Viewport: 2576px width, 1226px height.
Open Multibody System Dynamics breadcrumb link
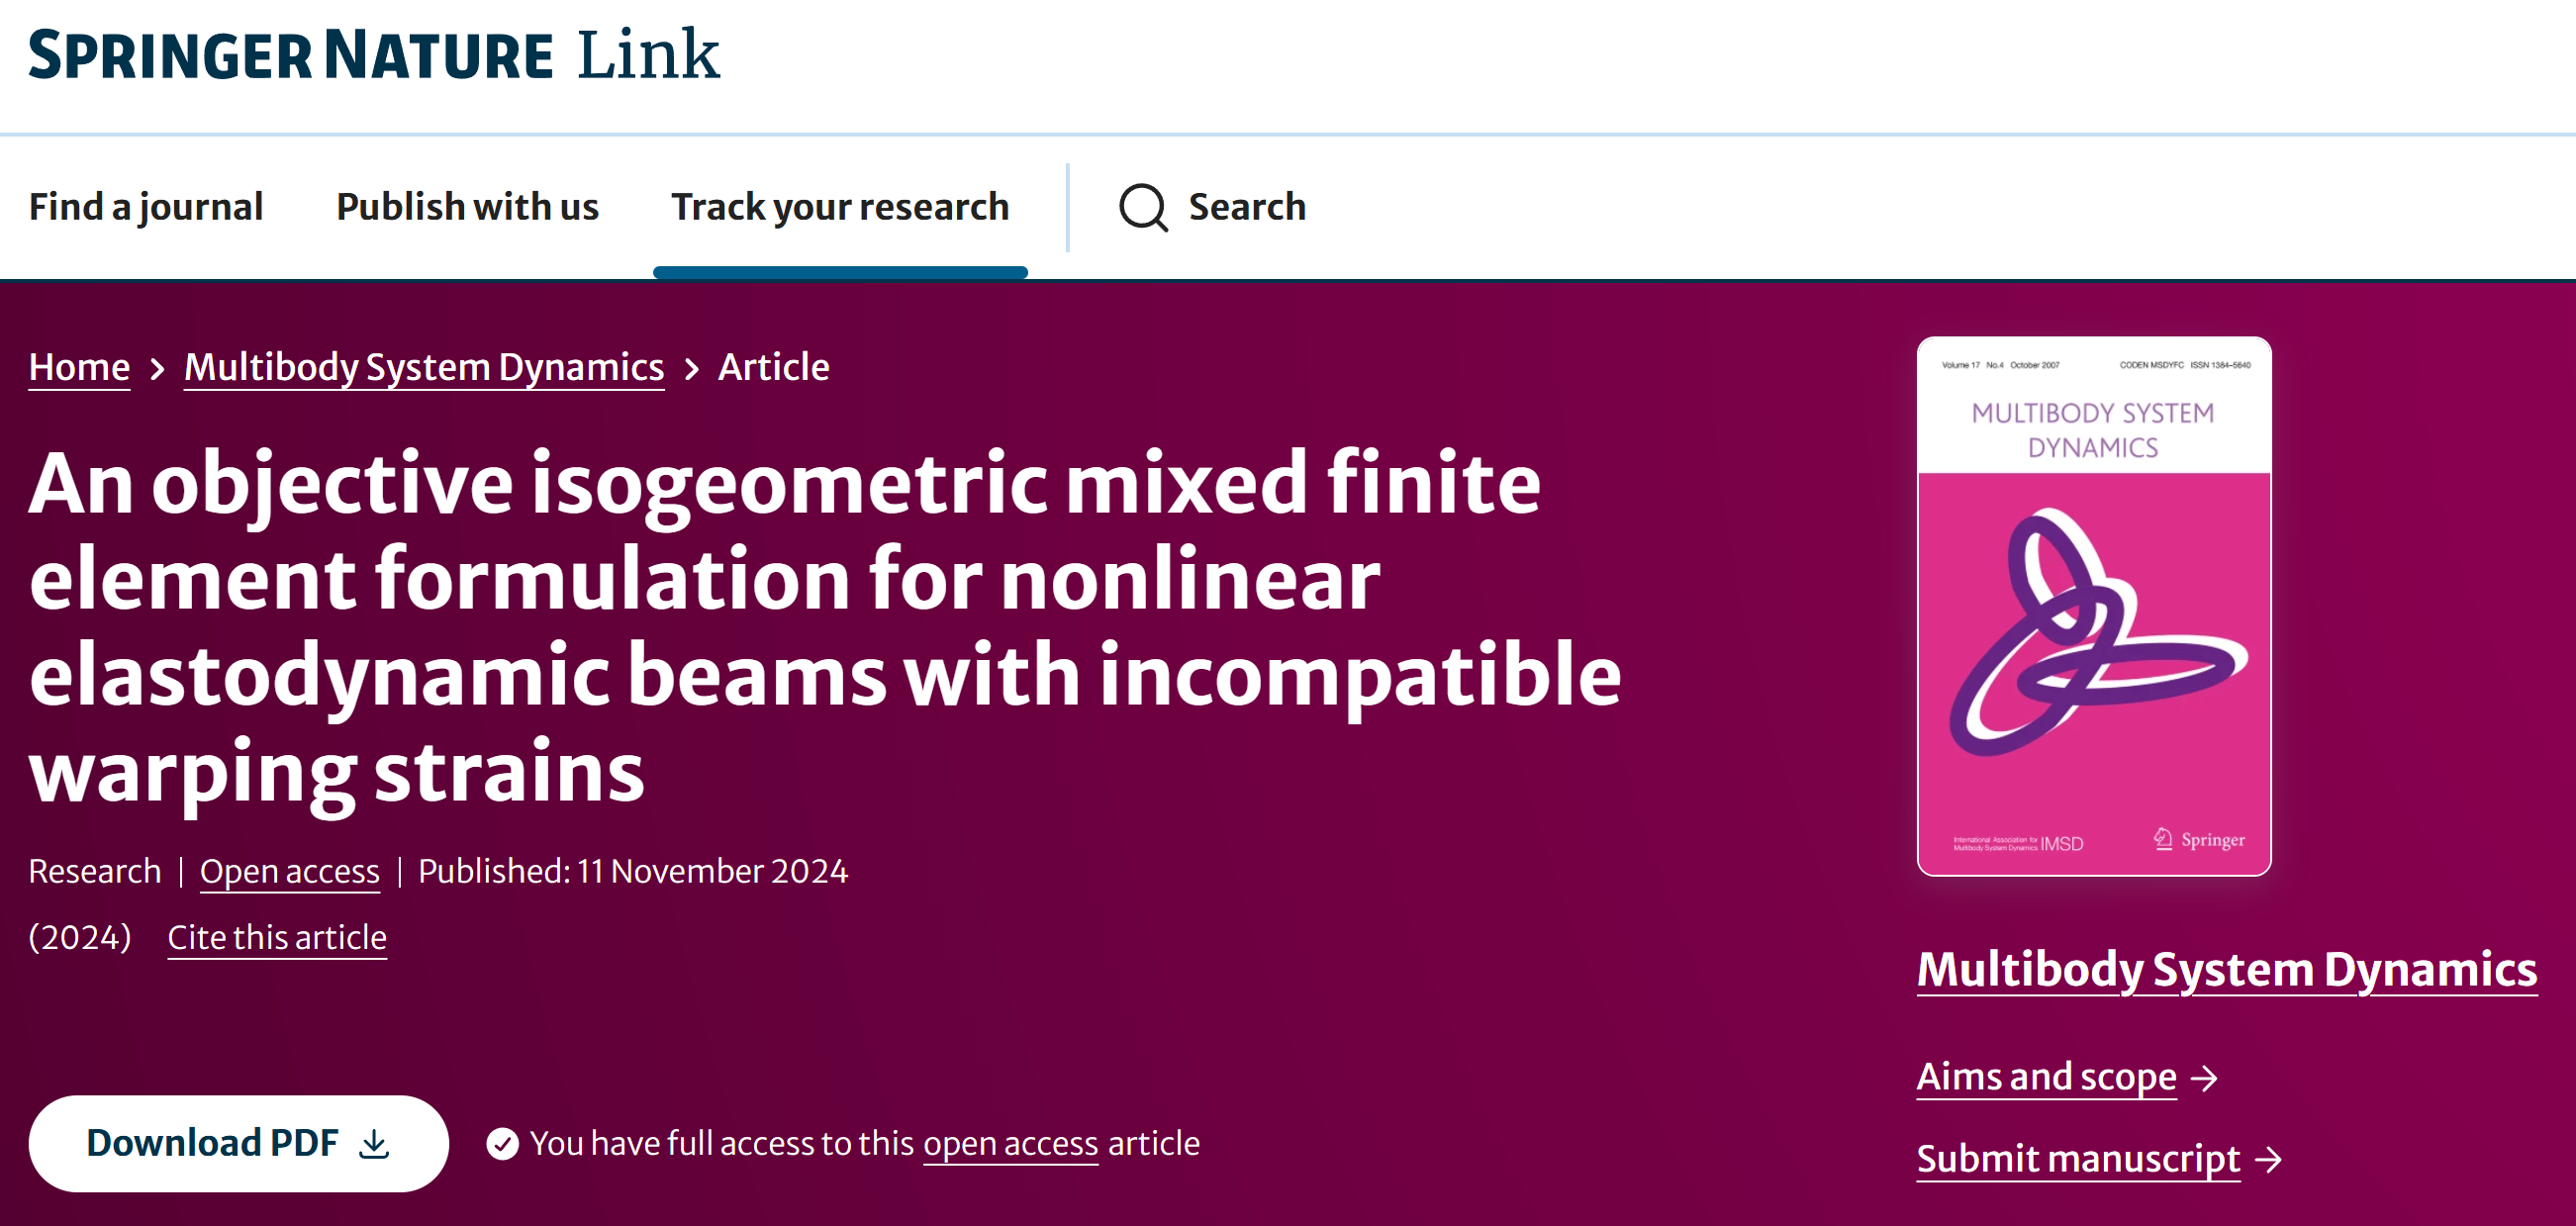[424, 368]
